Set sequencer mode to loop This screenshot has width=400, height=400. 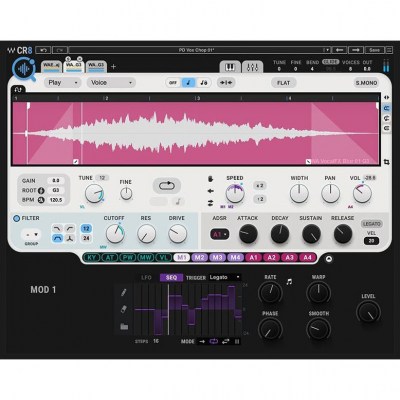pos(213,341)
